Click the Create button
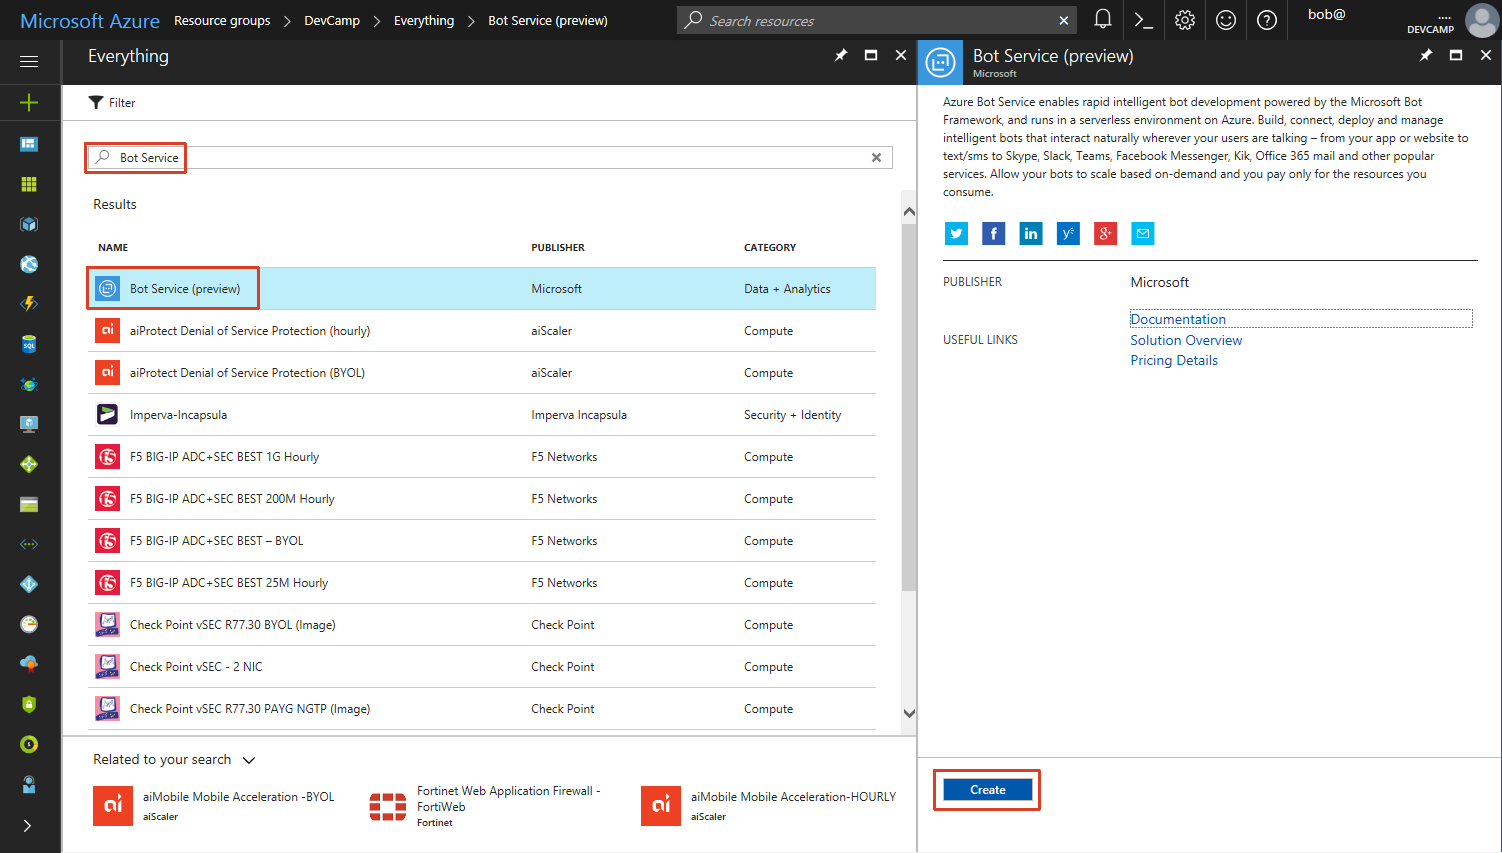The height and width of the screenshot is (853, 1502). (988, 789)
